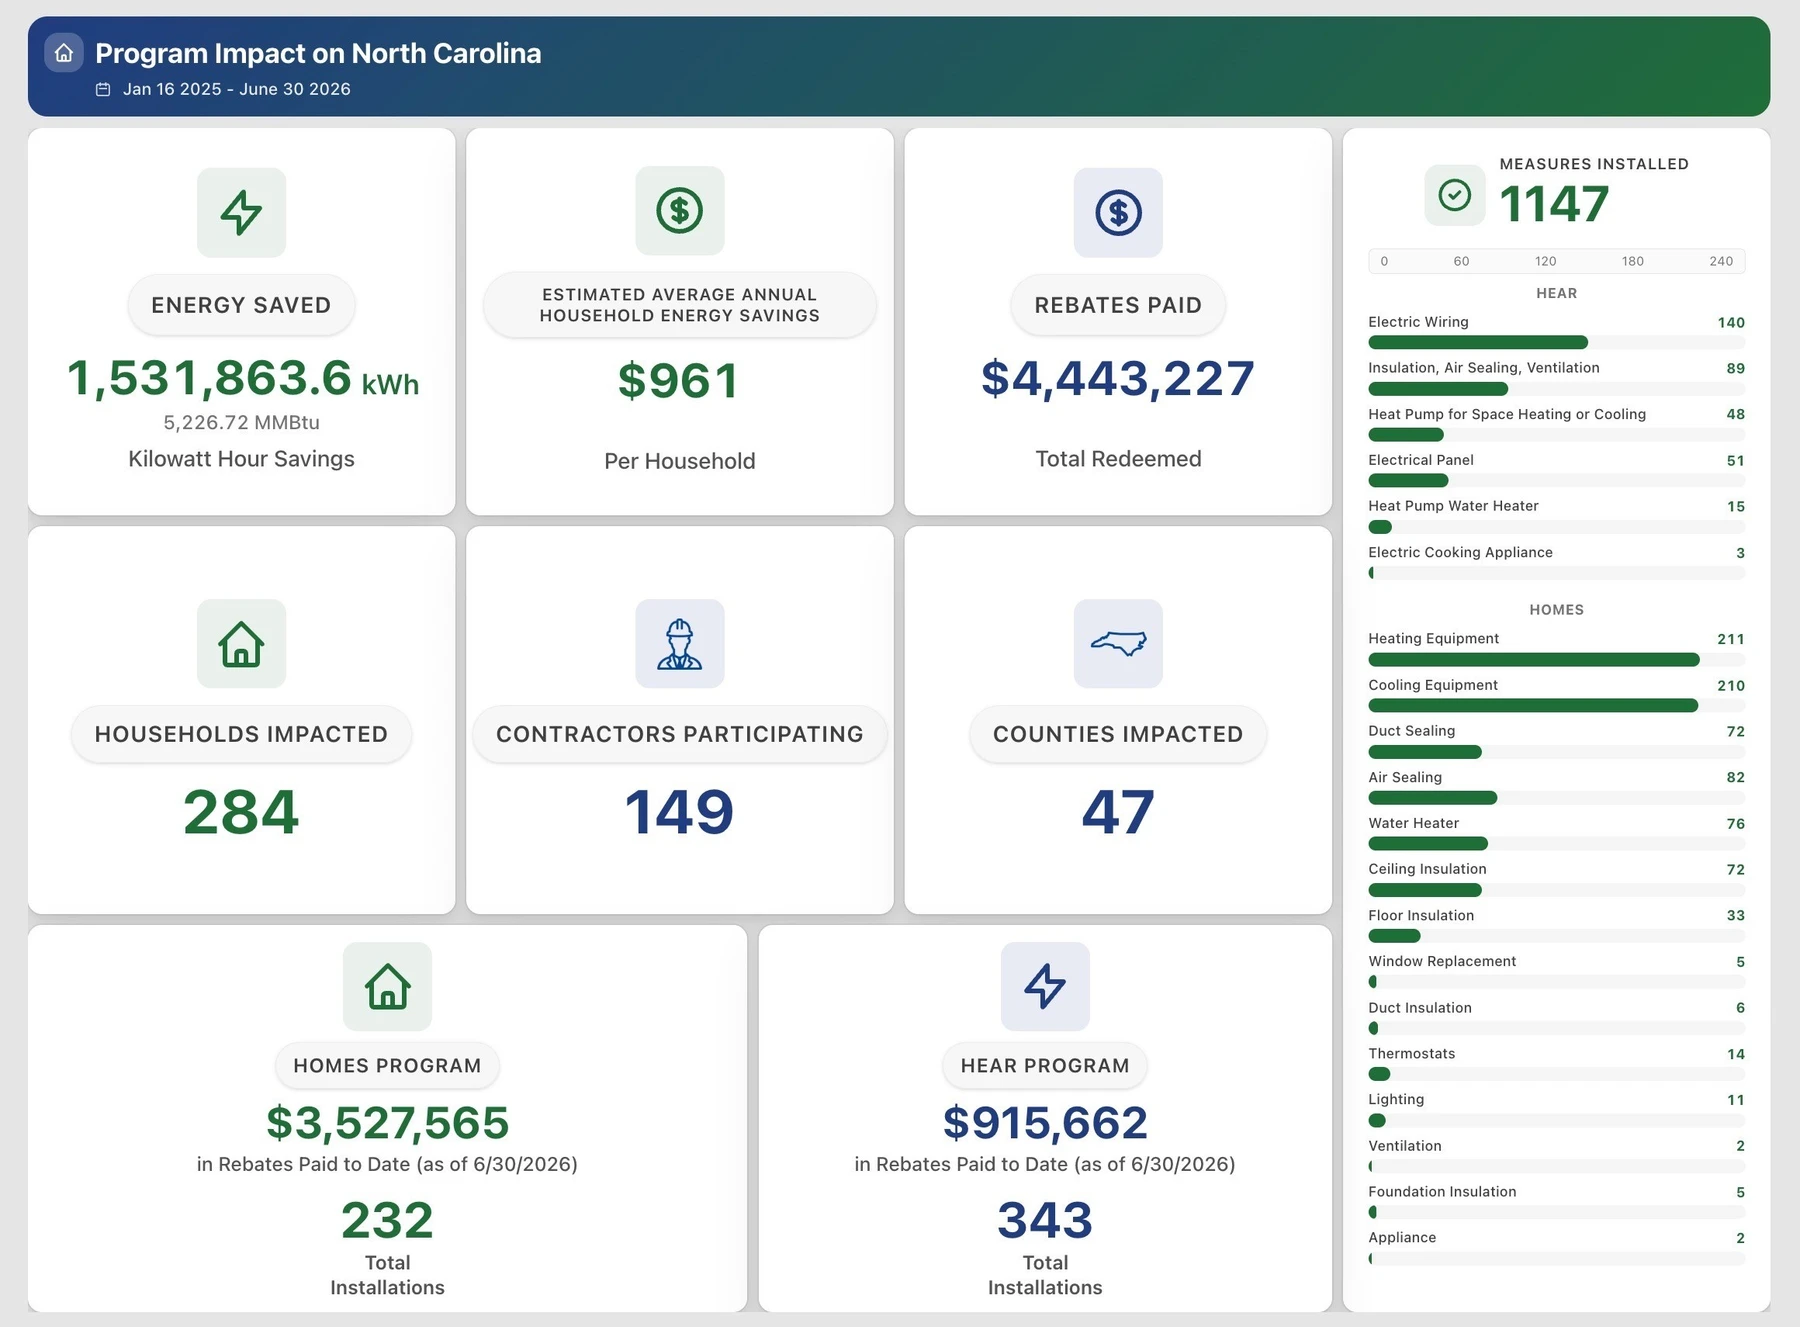Screen dimensions: 1800x1327
Task: Click the lightning icon above HEAR Program
Action: pyautogui.click(x=1045, y=986)
